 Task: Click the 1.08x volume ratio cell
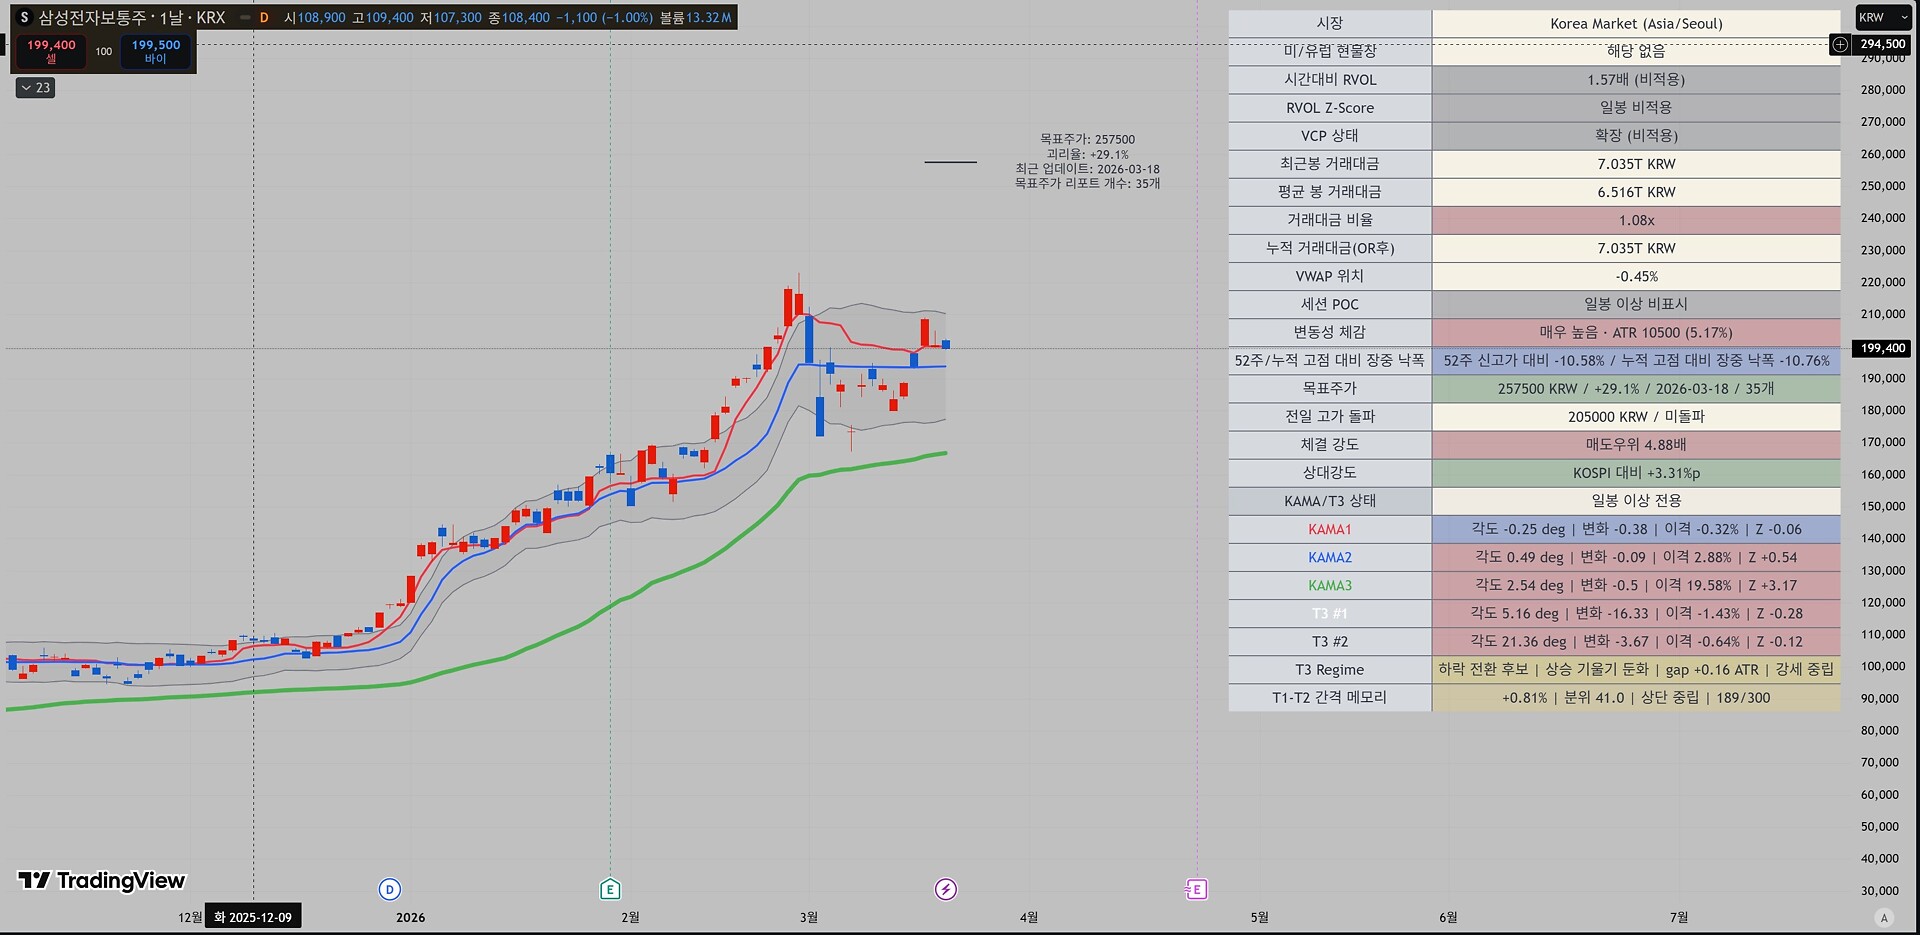click(x=1636, y=220)
